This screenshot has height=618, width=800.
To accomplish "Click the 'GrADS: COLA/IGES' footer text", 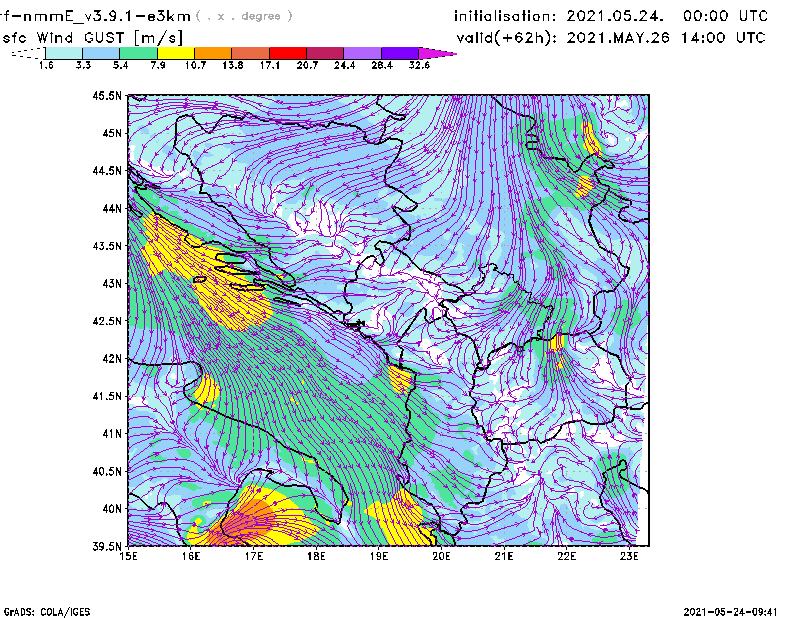I will [x=47, y=612].
